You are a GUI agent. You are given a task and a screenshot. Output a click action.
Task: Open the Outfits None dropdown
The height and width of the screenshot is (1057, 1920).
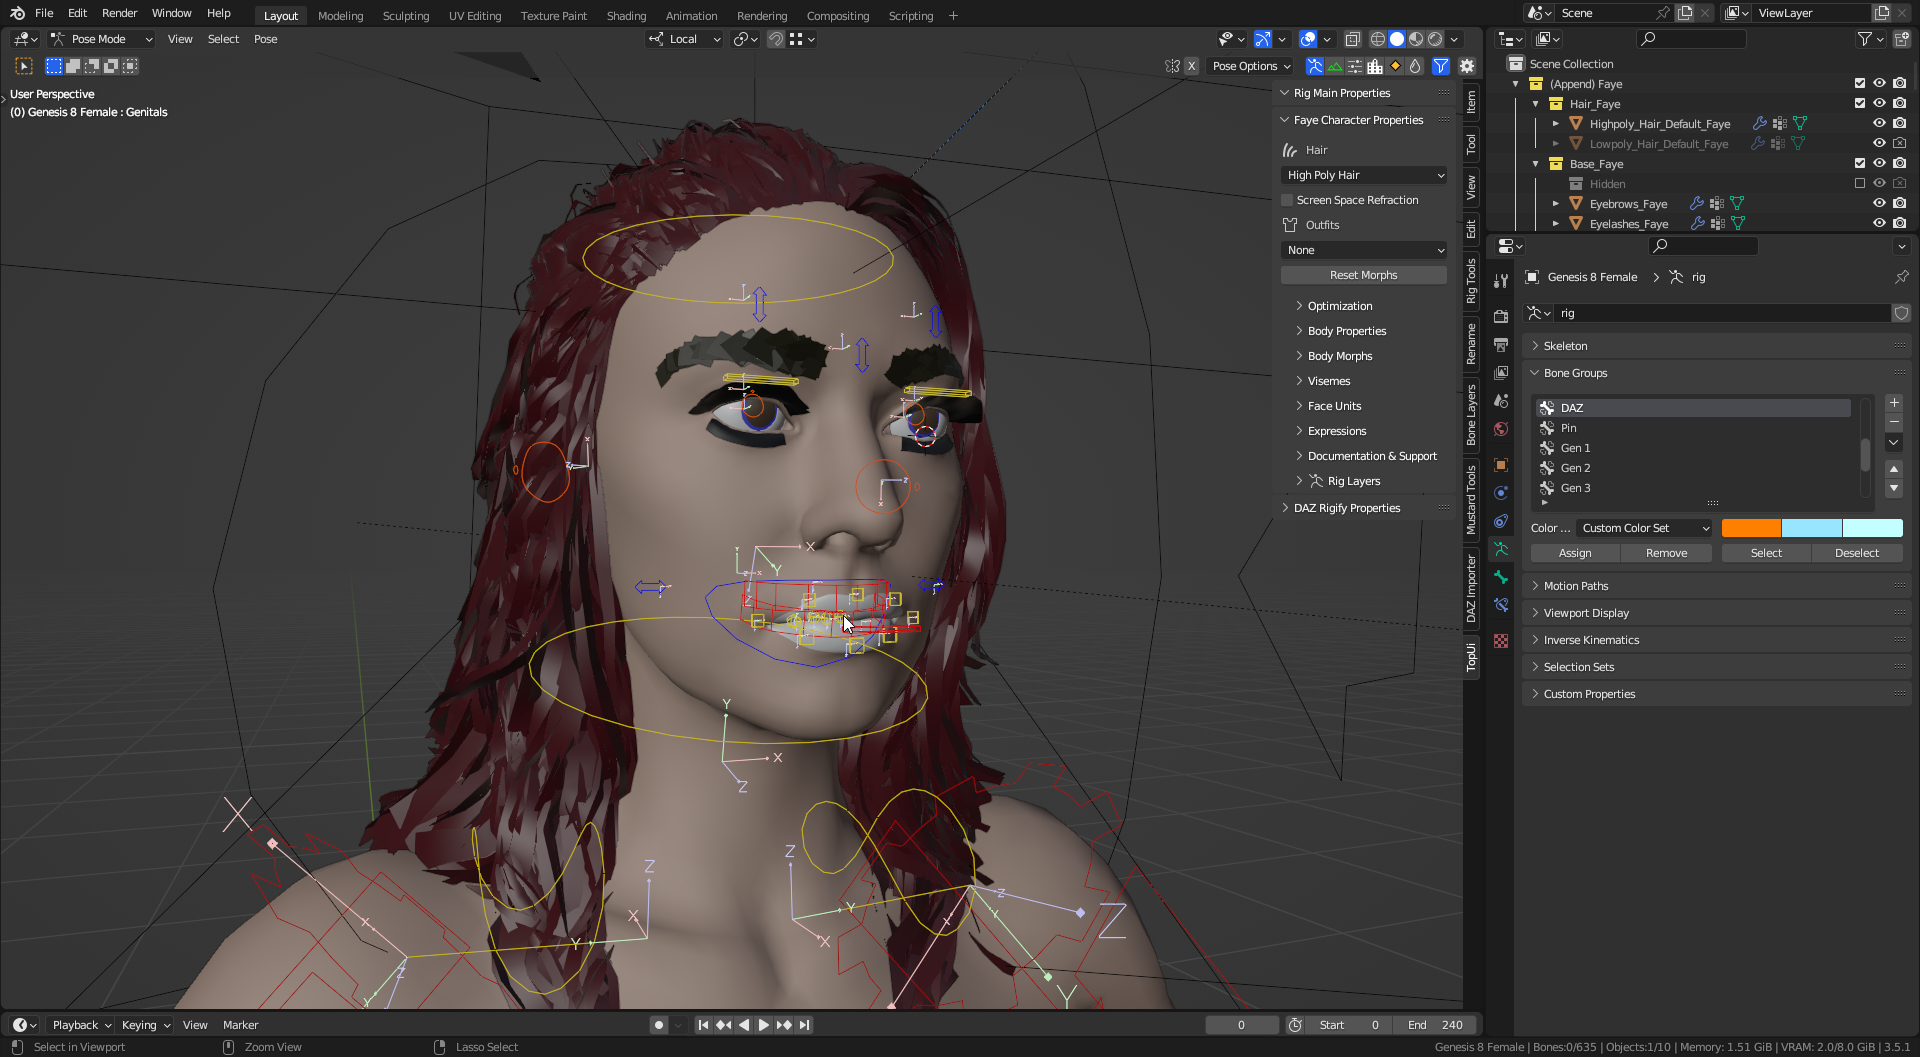click(x=1364, y=250)
